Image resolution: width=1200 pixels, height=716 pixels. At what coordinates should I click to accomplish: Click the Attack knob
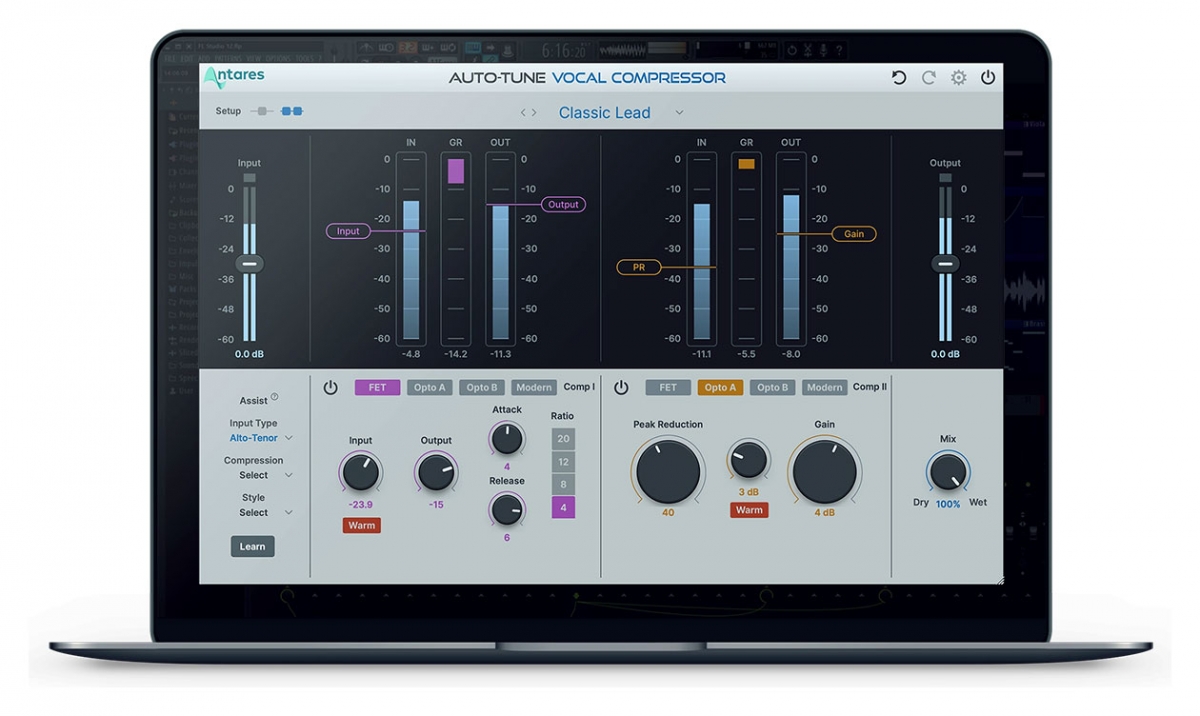(x=507, y=438)
